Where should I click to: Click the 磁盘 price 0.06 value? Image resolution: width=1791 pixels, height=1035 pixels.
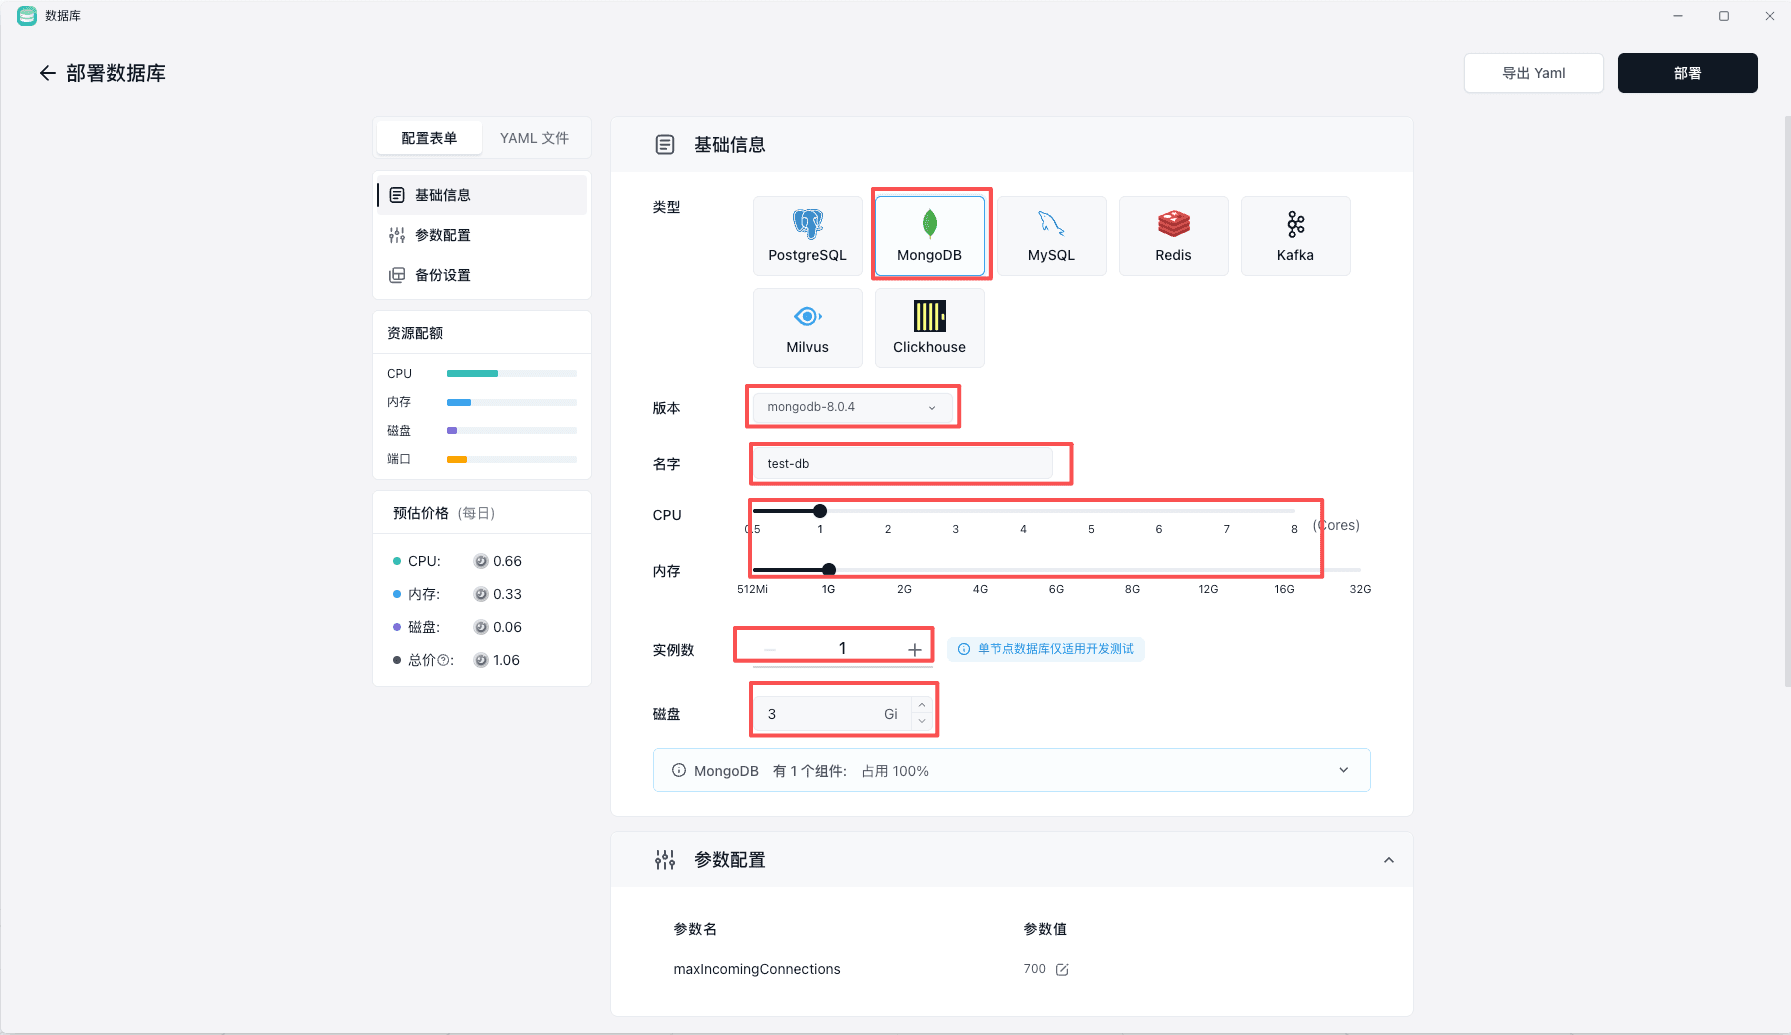507,627
